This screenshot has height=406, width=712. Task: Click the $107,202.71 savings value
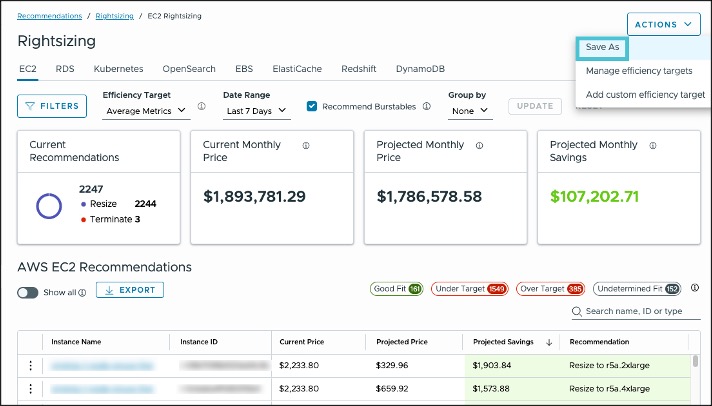pyautogui.click(x=594, y=197)
